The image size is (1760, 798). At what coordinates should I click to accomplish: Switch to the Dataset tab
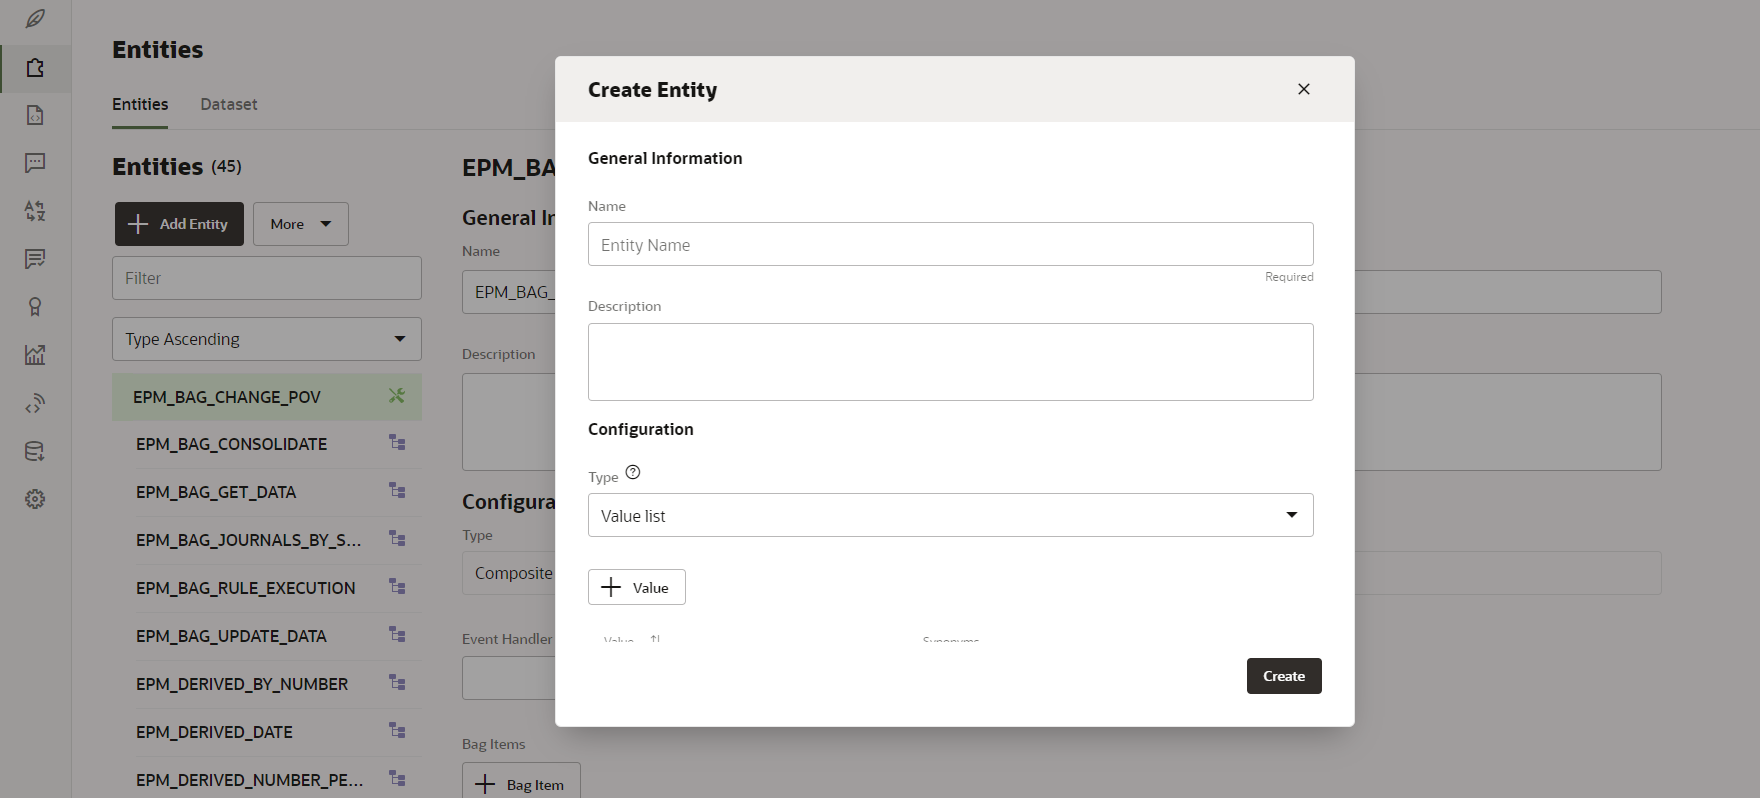click(x=229, y=104)
